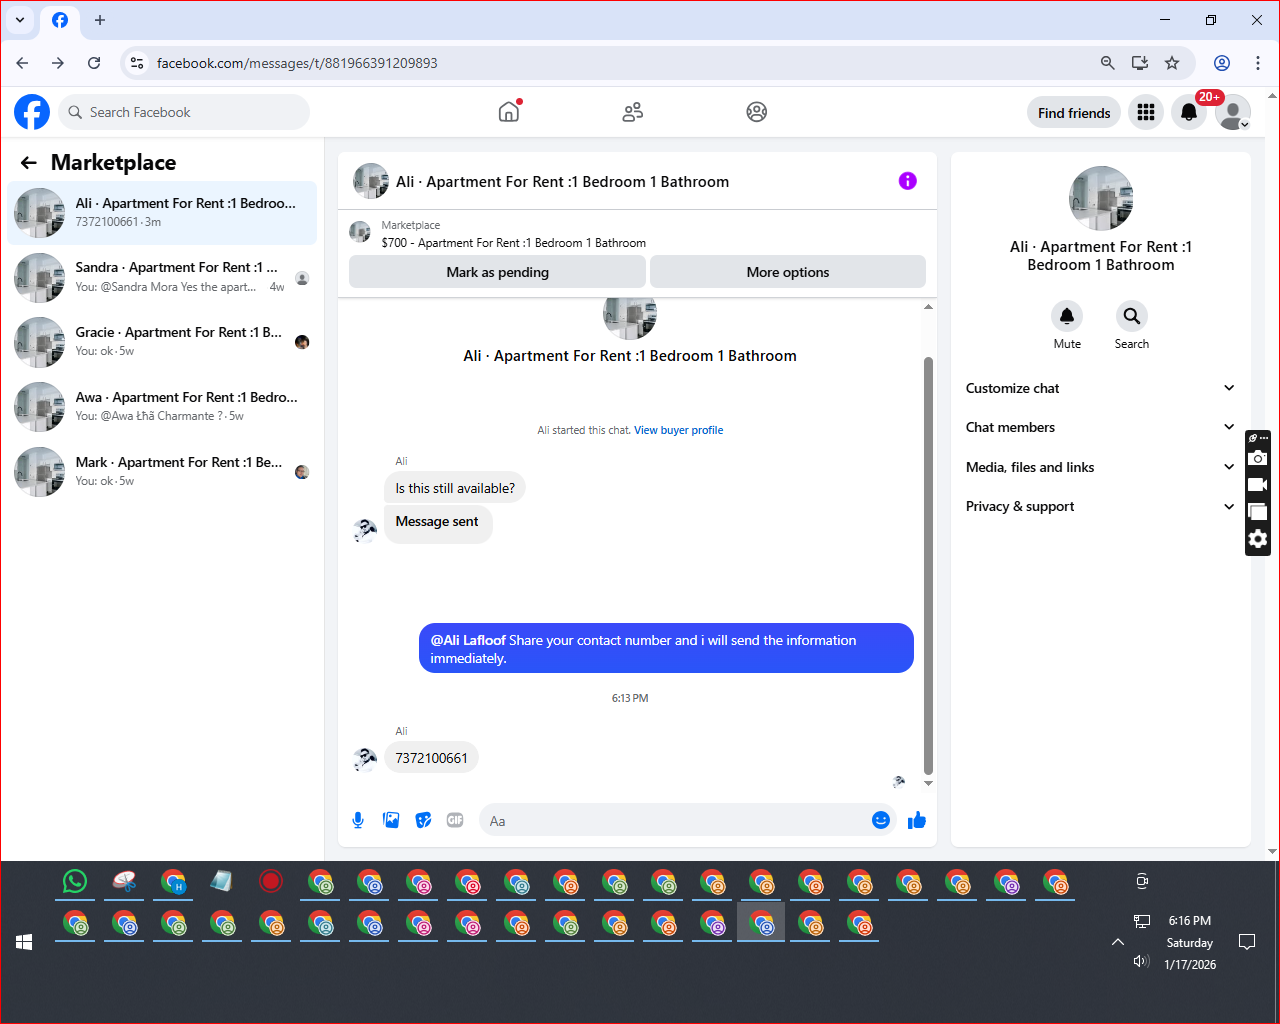
Task: Expand Media, files and links section
Action: point(1100,467)
